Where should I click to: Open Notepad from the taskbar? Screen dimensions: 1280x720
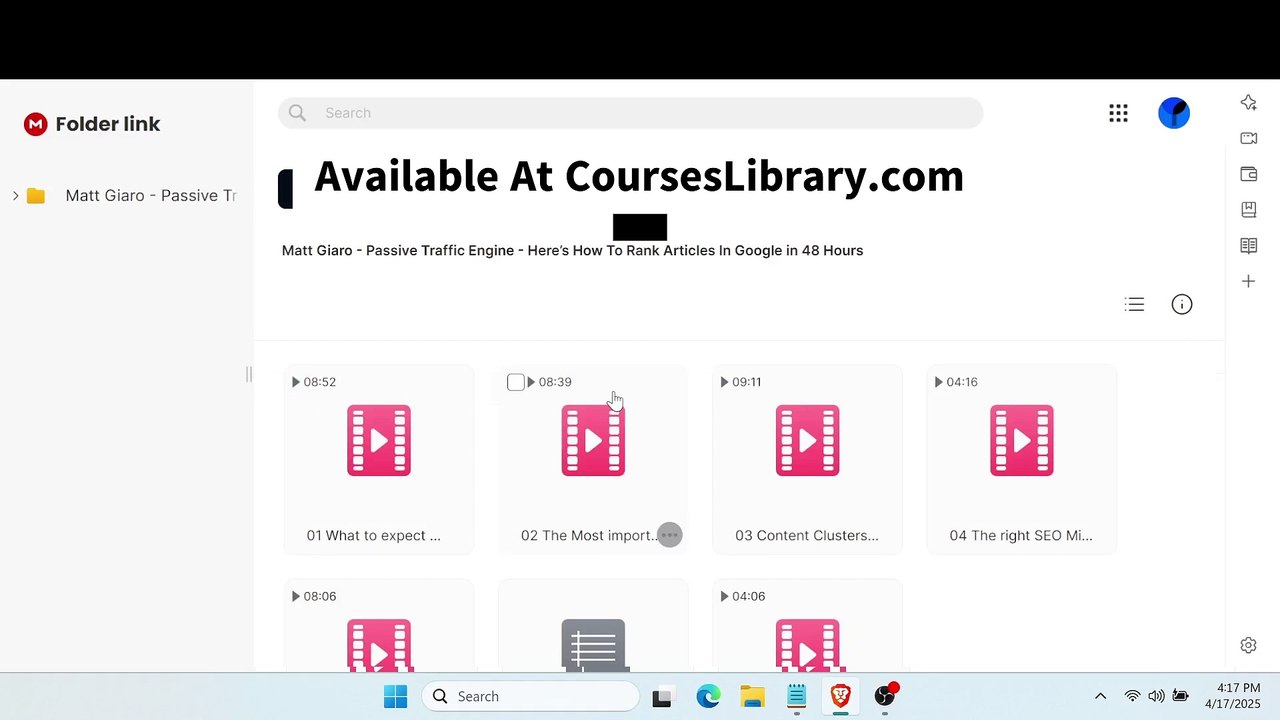click(x=796, y=696)
